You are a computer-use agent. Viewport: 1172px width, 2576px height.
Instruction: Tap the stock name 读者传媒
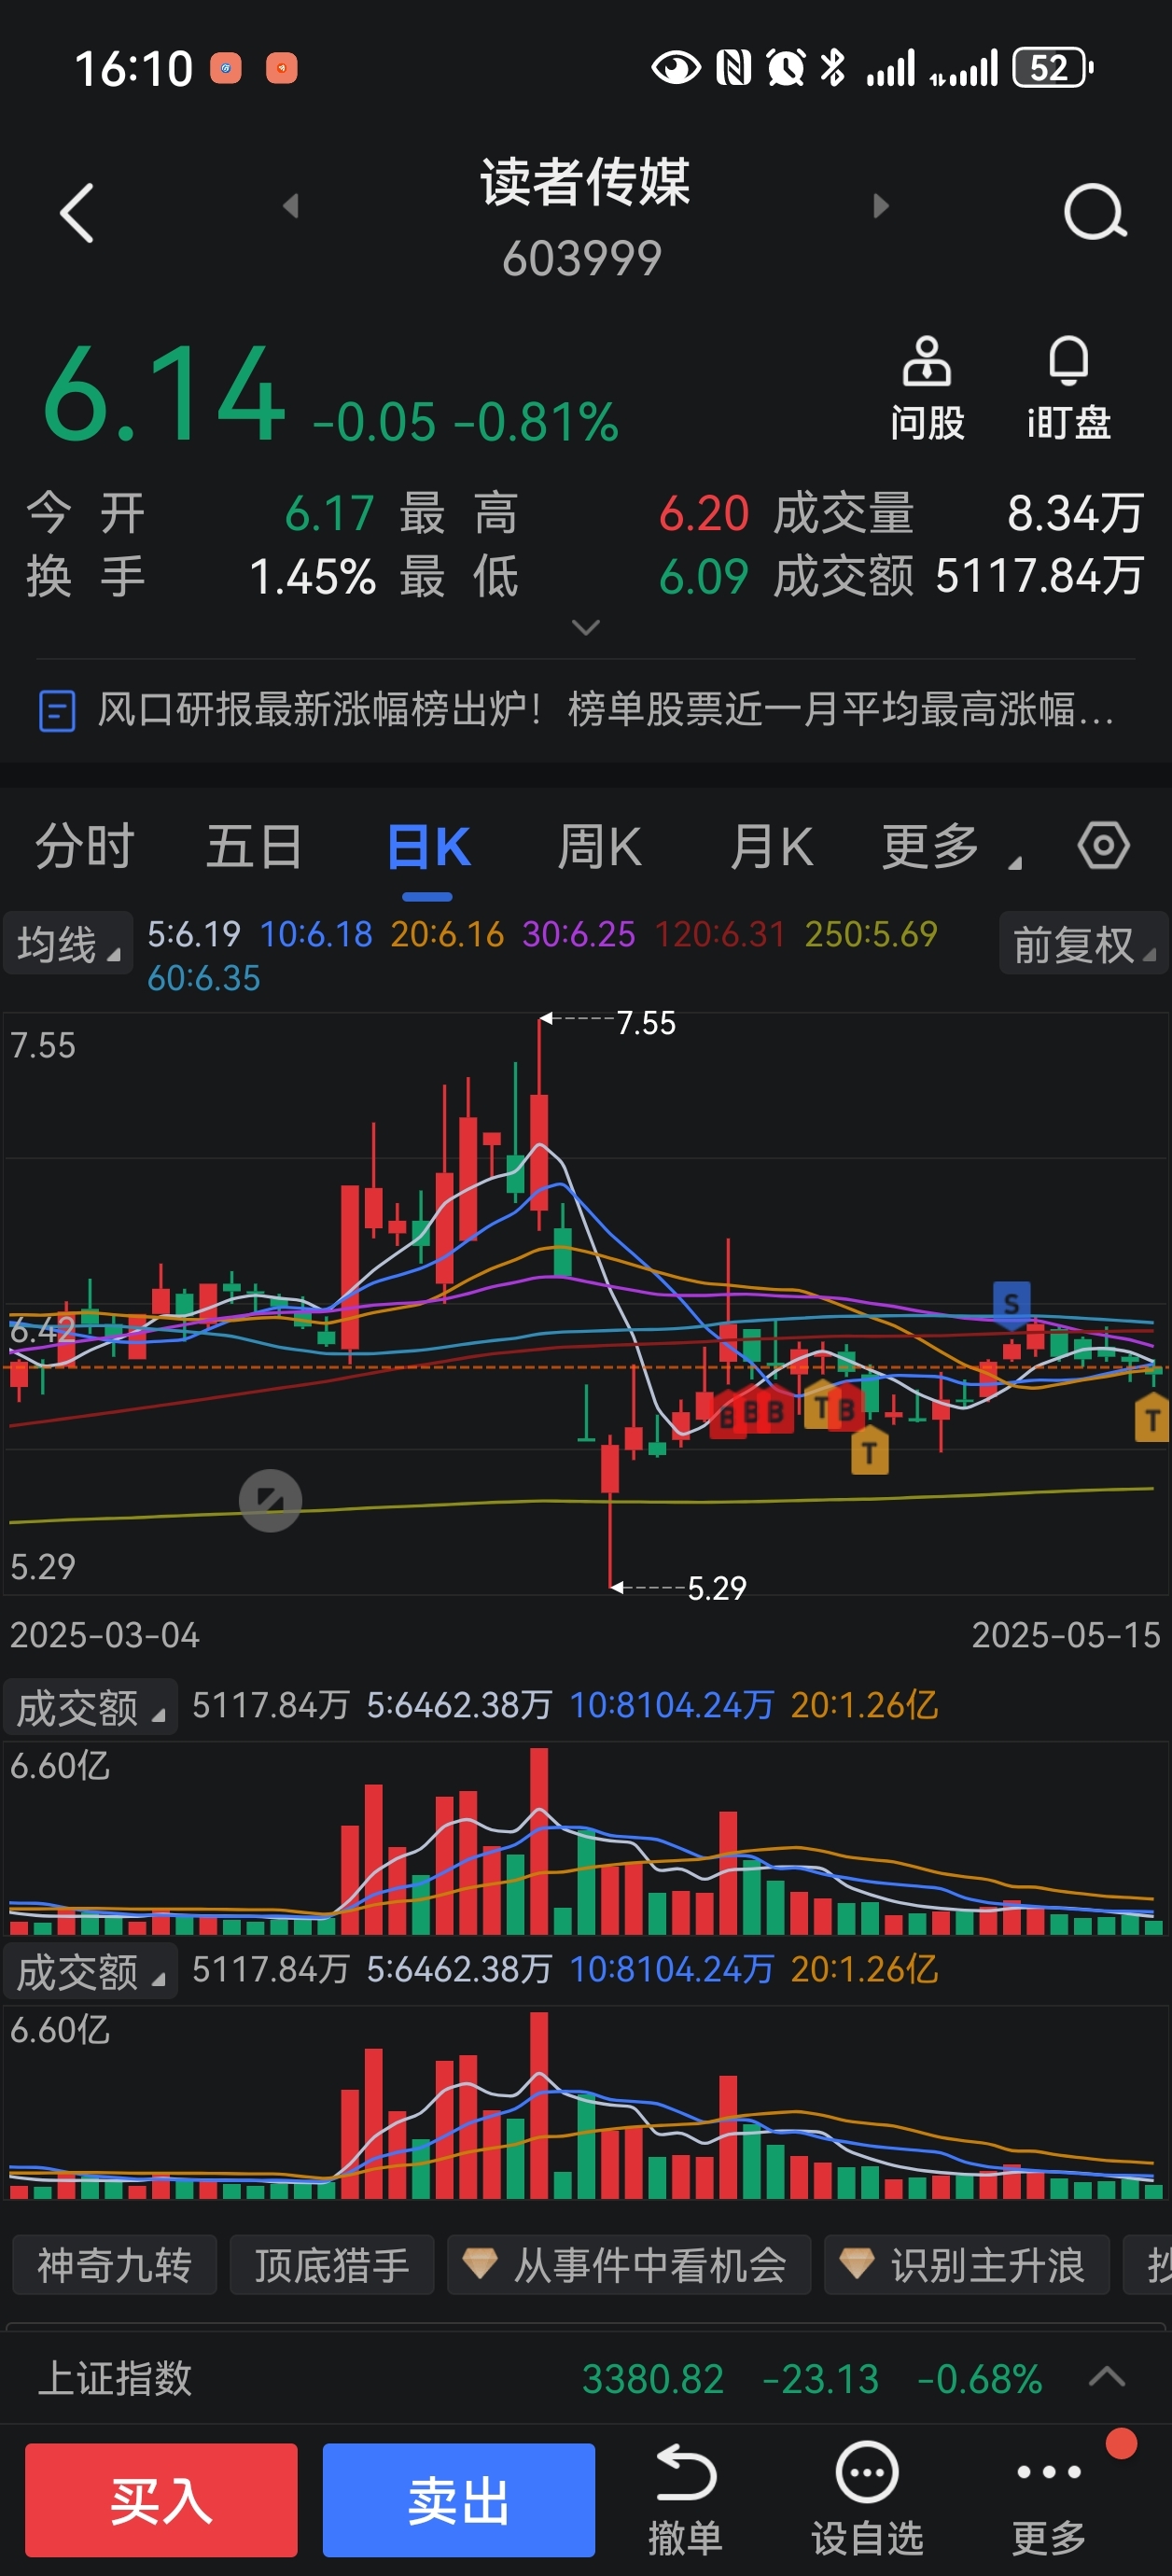pos(585,182)
